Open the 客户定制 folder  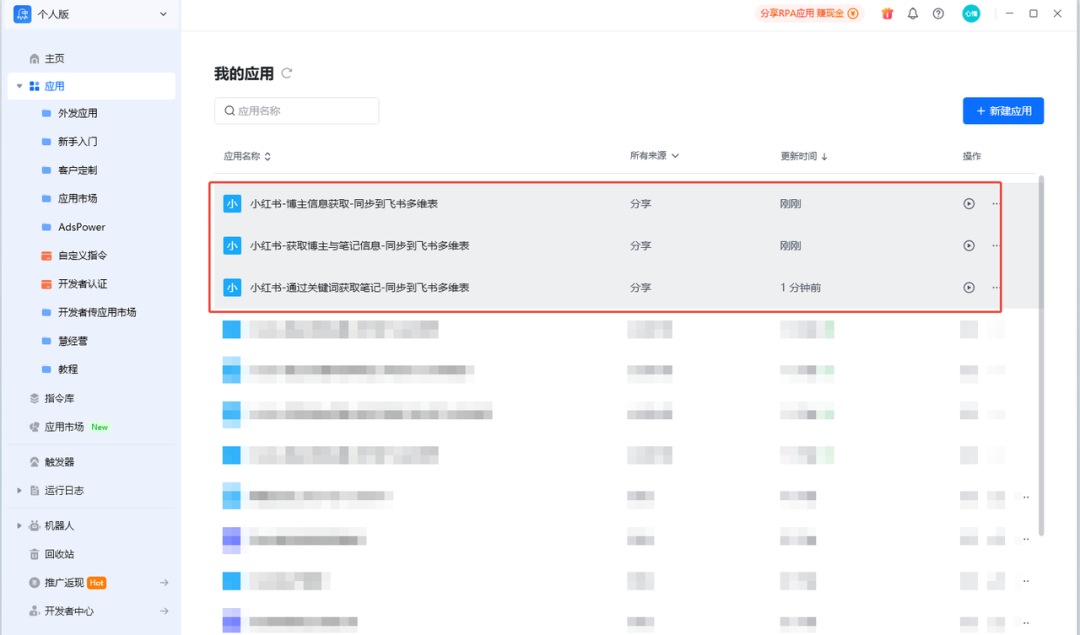(x=77, y=170)
